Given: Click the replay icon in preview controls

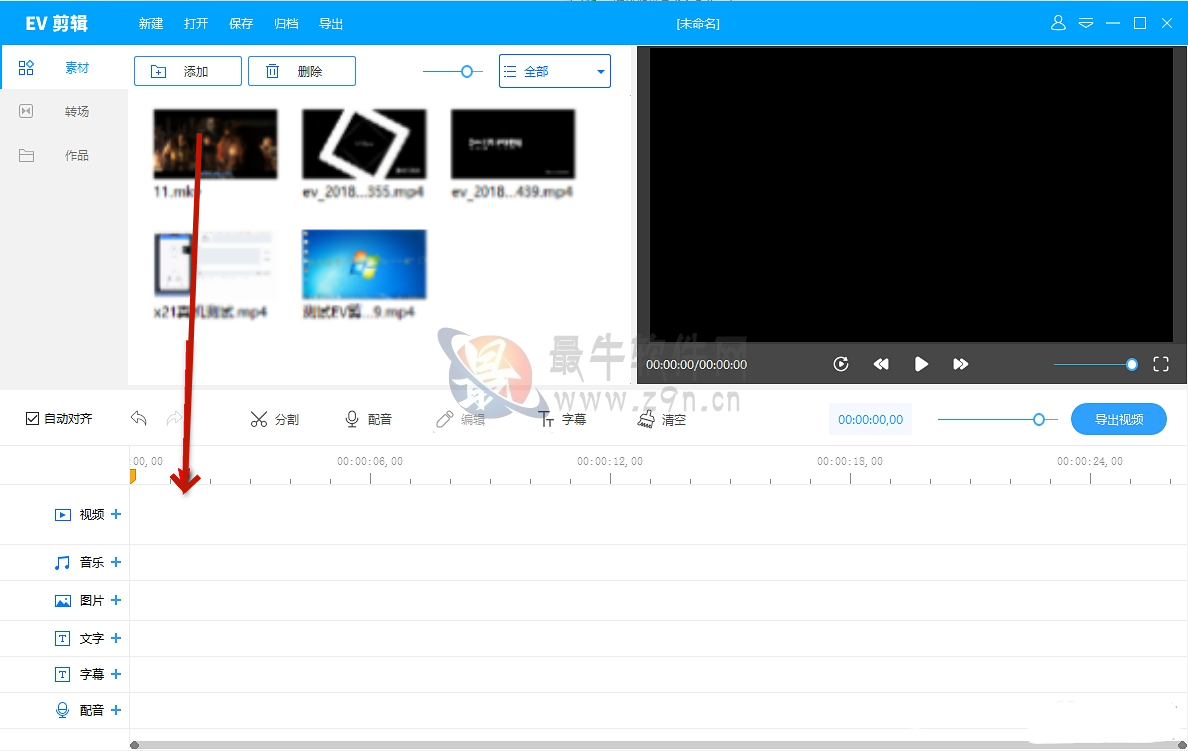Looking at the screenshot, I should click(841, 364).
